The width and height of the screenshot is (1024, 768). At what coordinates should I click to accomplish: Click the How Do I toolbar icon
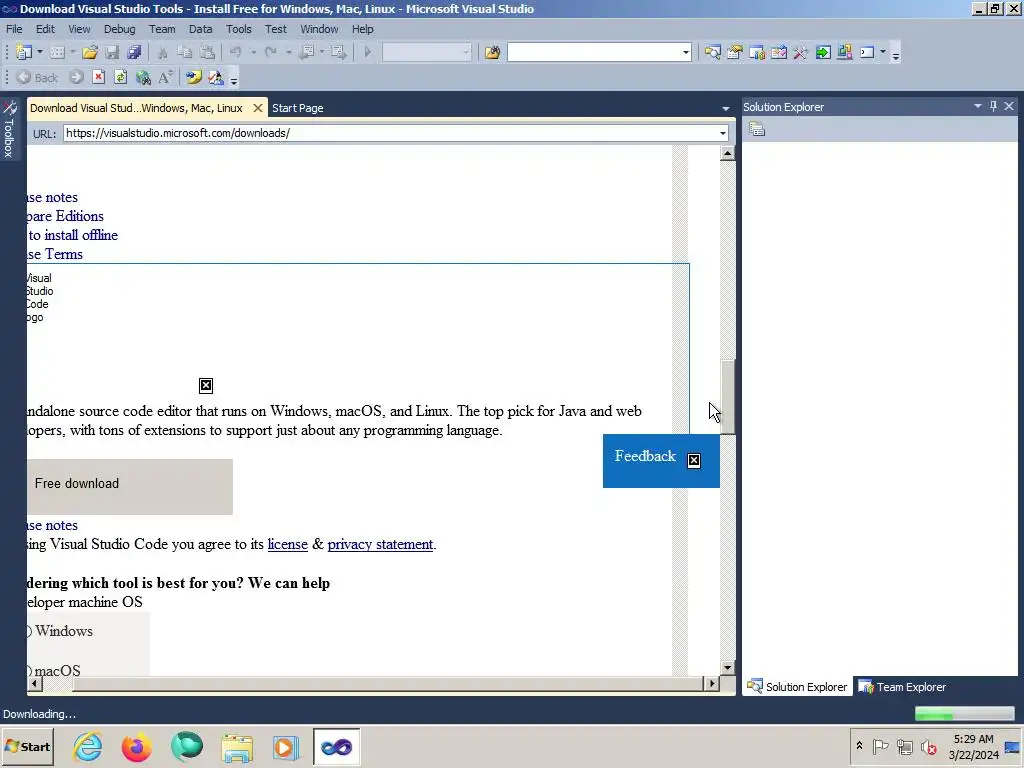click(193, 77)
